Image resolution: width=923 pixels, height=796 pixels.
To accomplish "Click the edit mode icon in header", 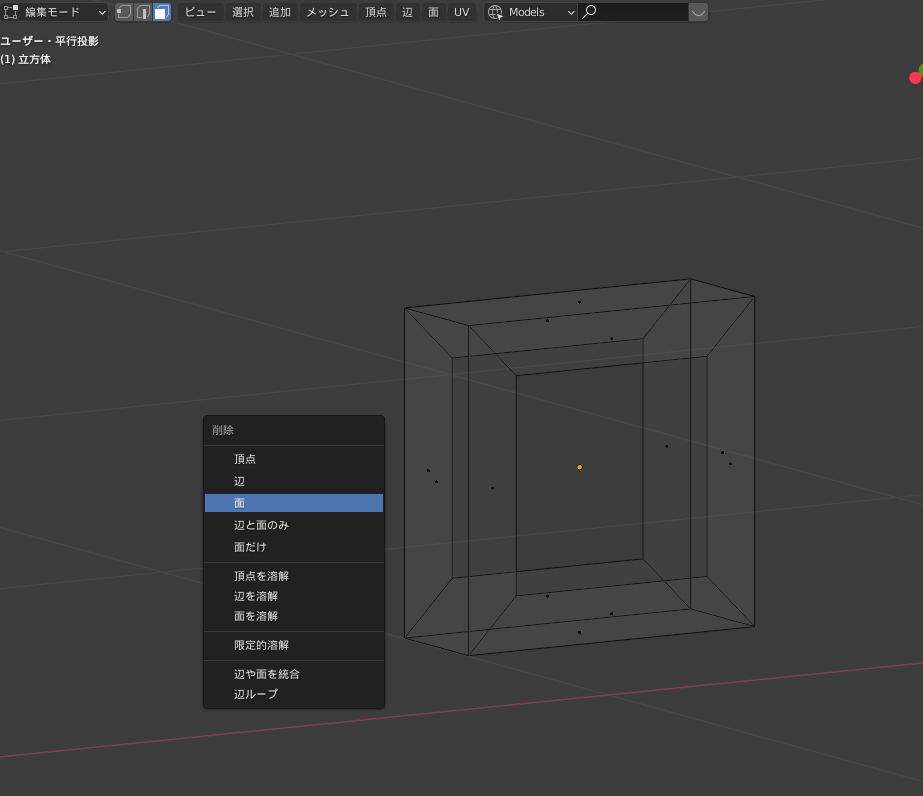I will (11, 12).
